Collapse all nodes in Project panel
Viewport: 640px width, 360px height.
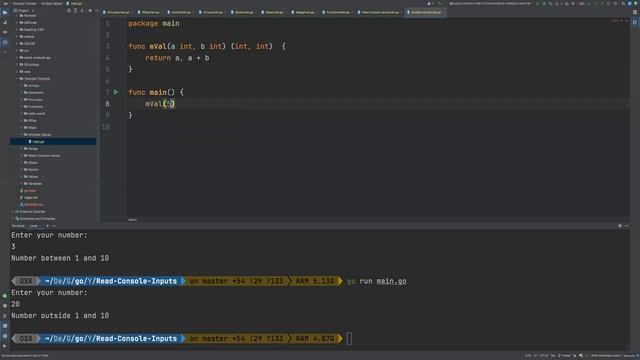click(82, 11)
